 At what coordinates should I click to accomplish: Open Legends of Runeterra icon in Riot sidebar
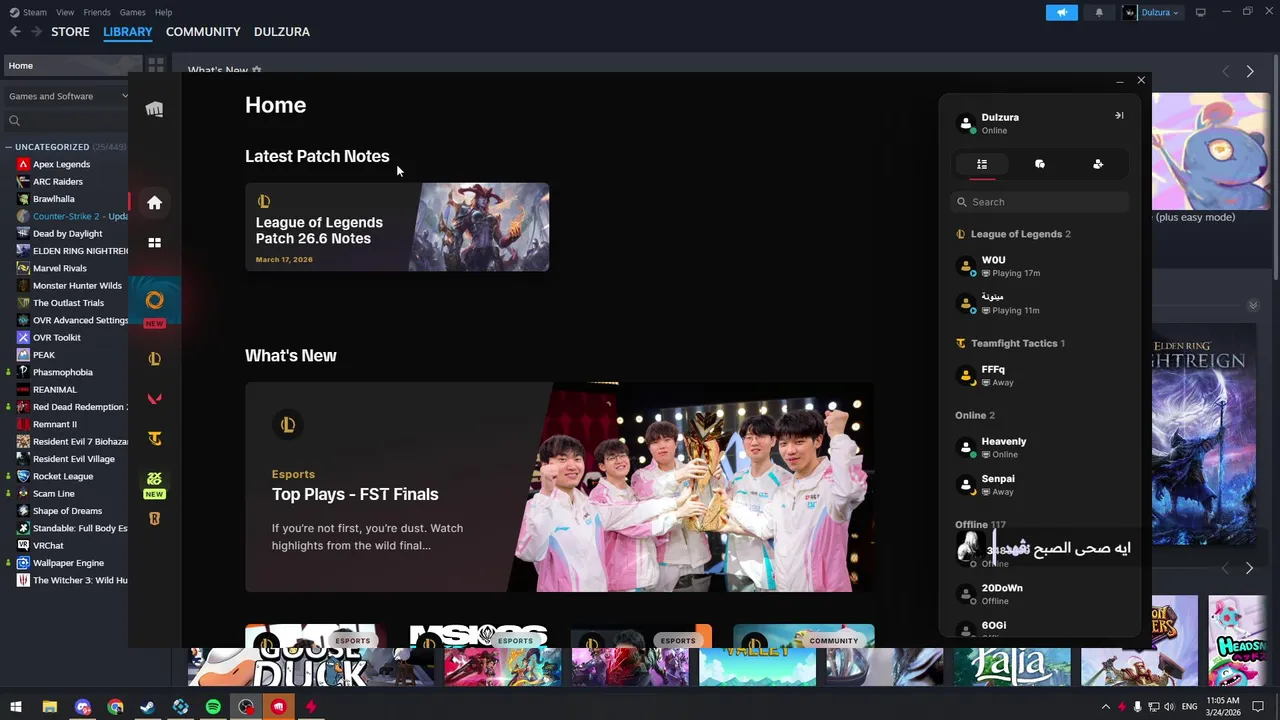(x=154, y=519)
